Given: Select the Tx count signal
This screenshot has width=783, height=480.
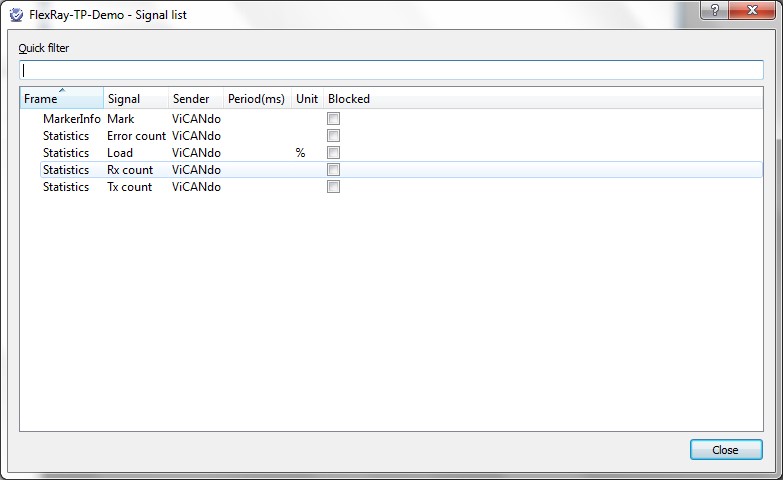Looking at the screenshot, I should point(129,187).
